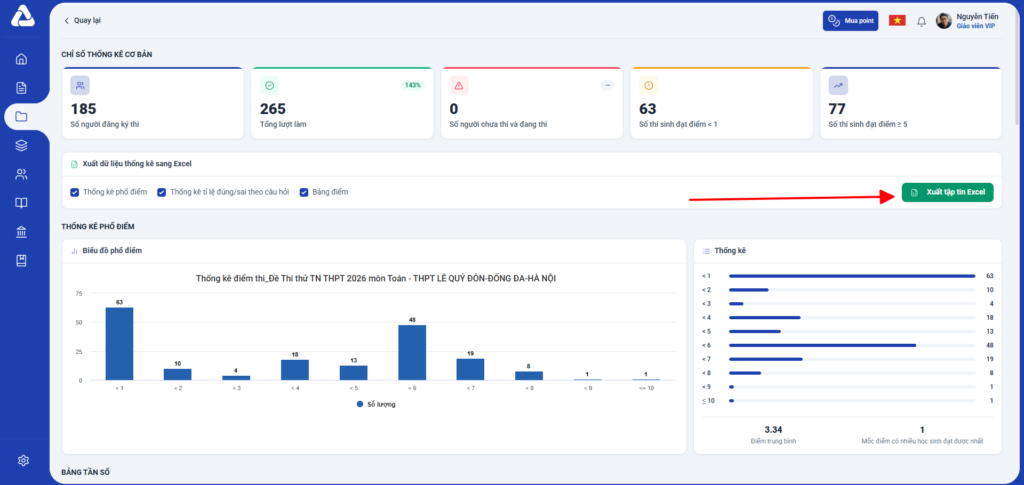This screenshot has height=485, width=1024.
Task: Click the notification bell icon
Action: pos(921,22)
